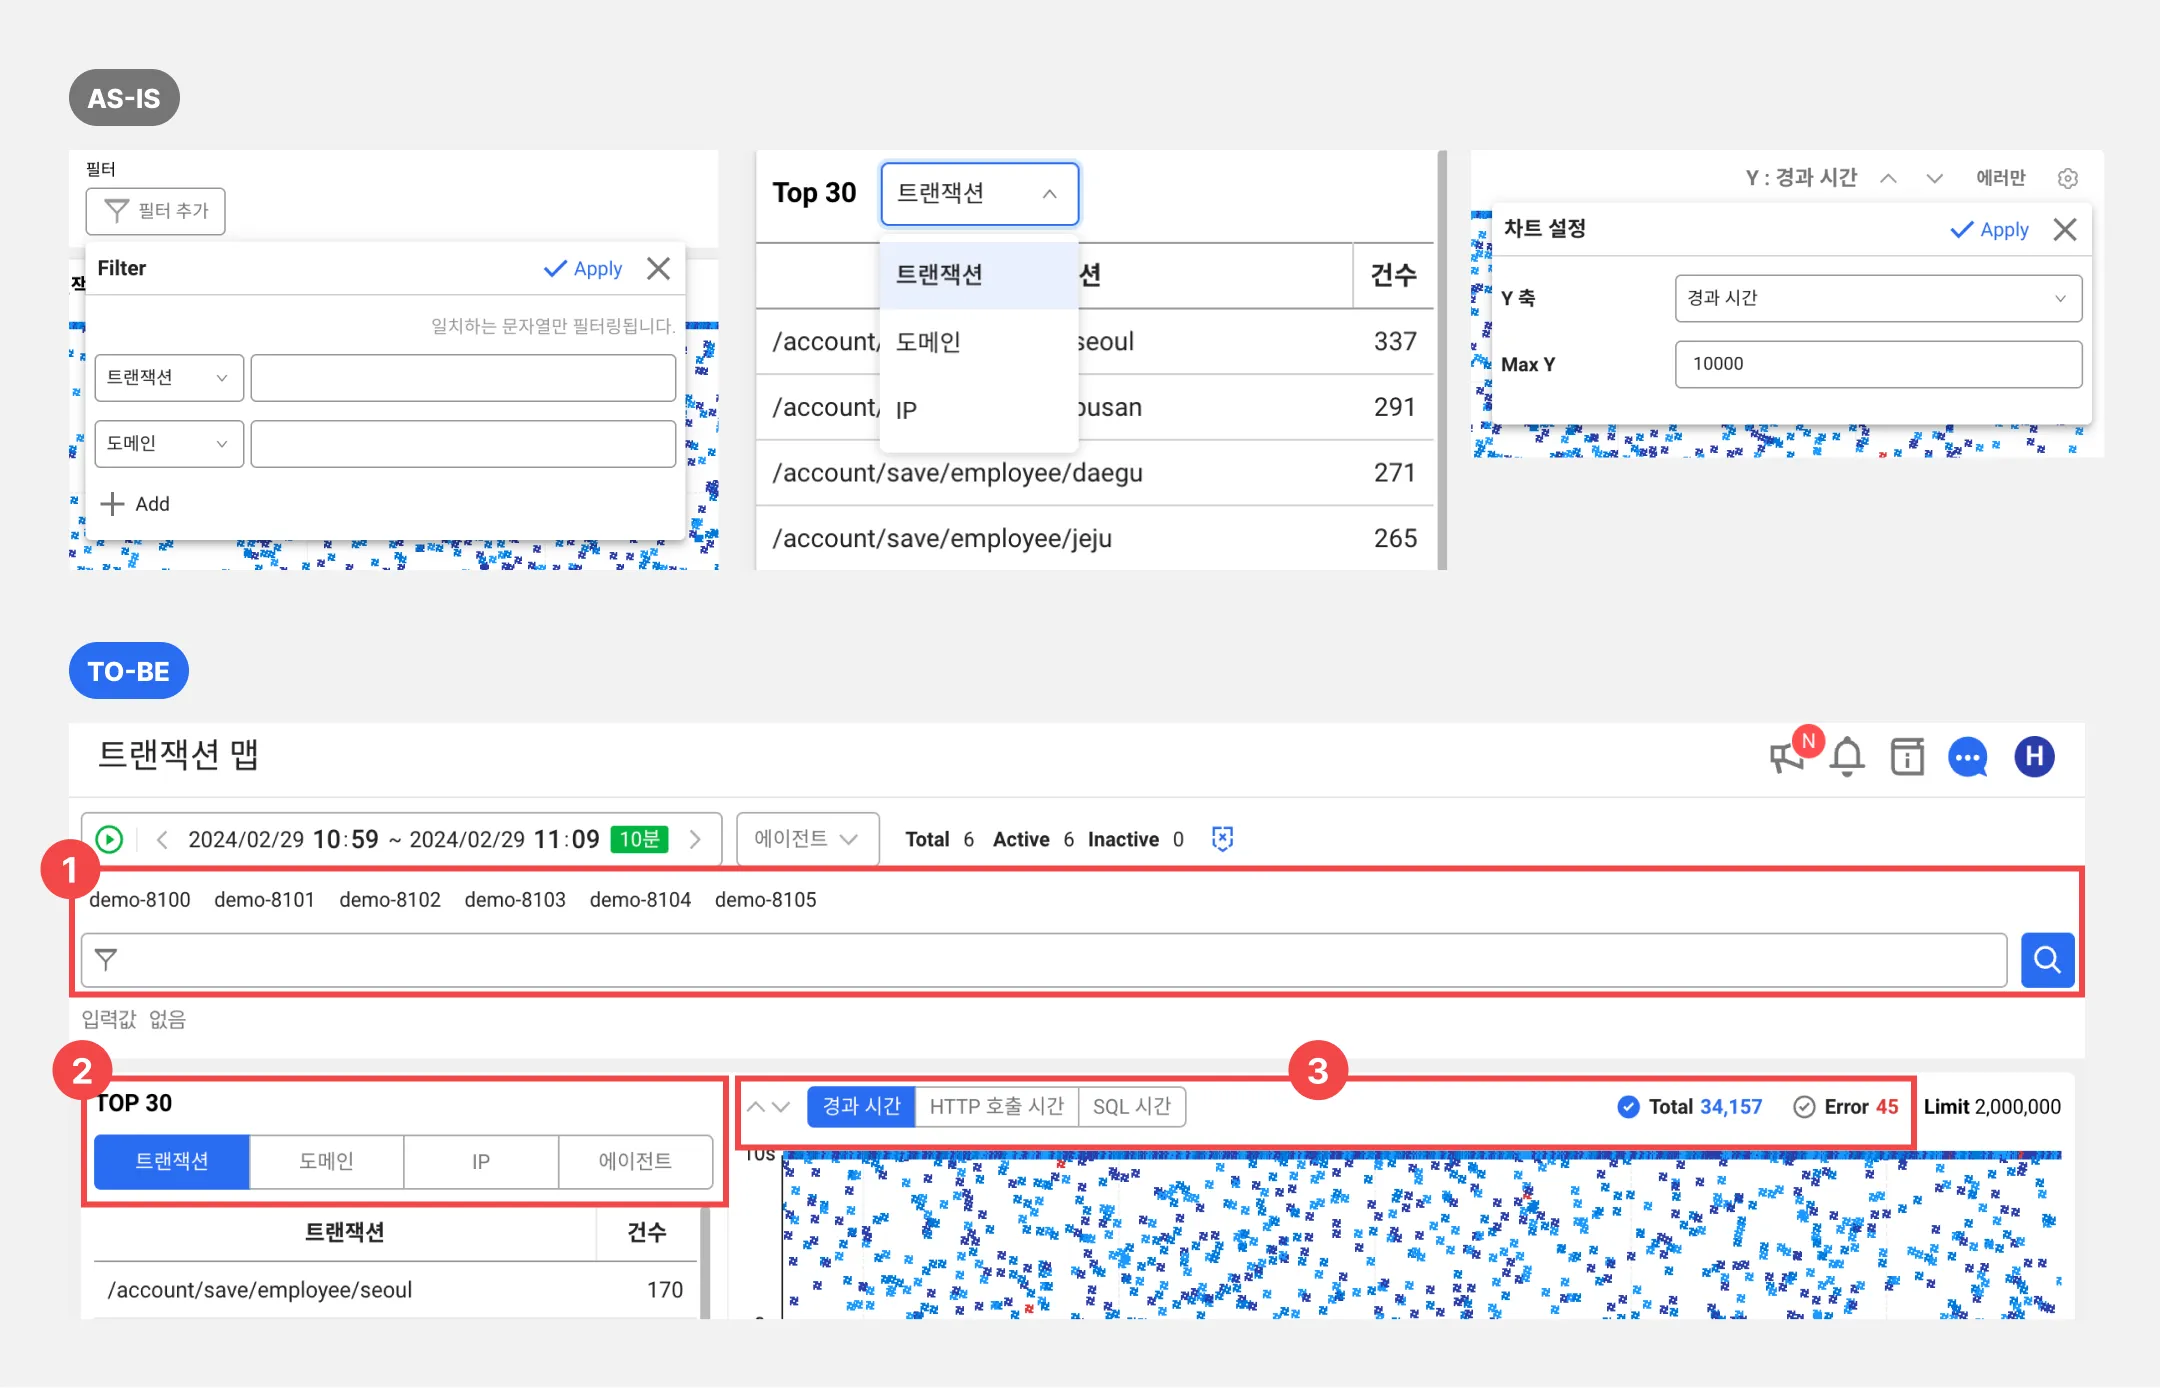Click the wide filter search input
The height and width of the screenshot is (1388, 2160).
coord(1044,960)
